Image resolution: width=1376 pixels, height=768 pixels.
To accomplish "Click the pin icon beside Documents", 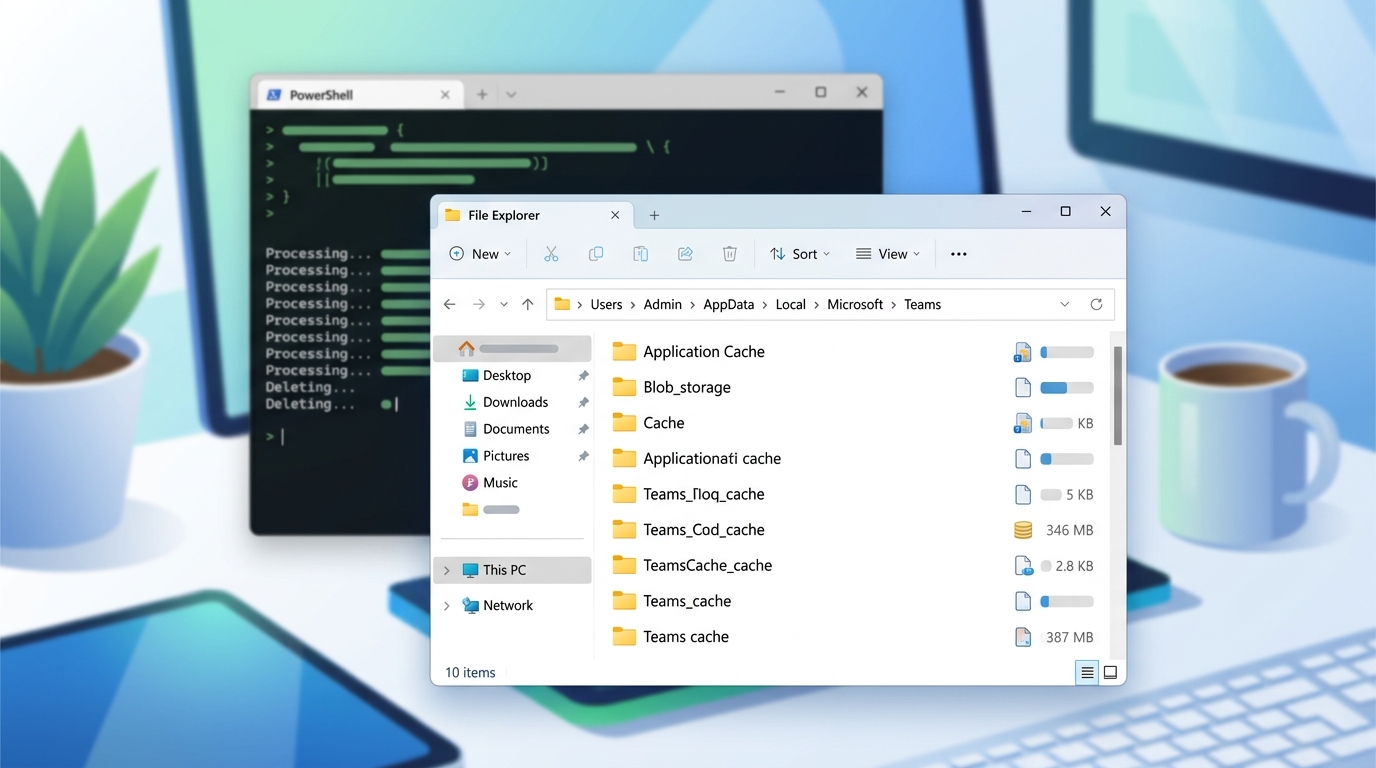I will pos(583,430).
